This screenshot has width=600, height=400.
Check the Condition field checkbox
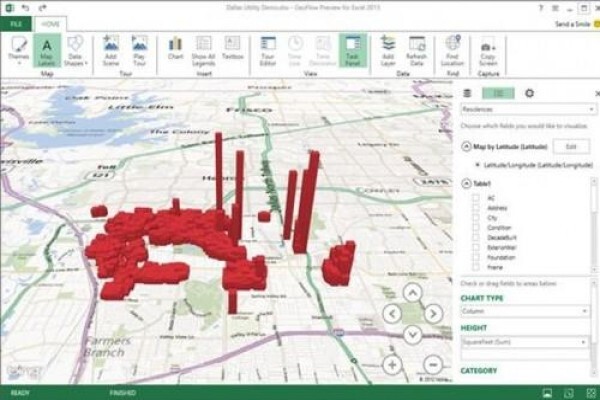(x=476, y=228)
